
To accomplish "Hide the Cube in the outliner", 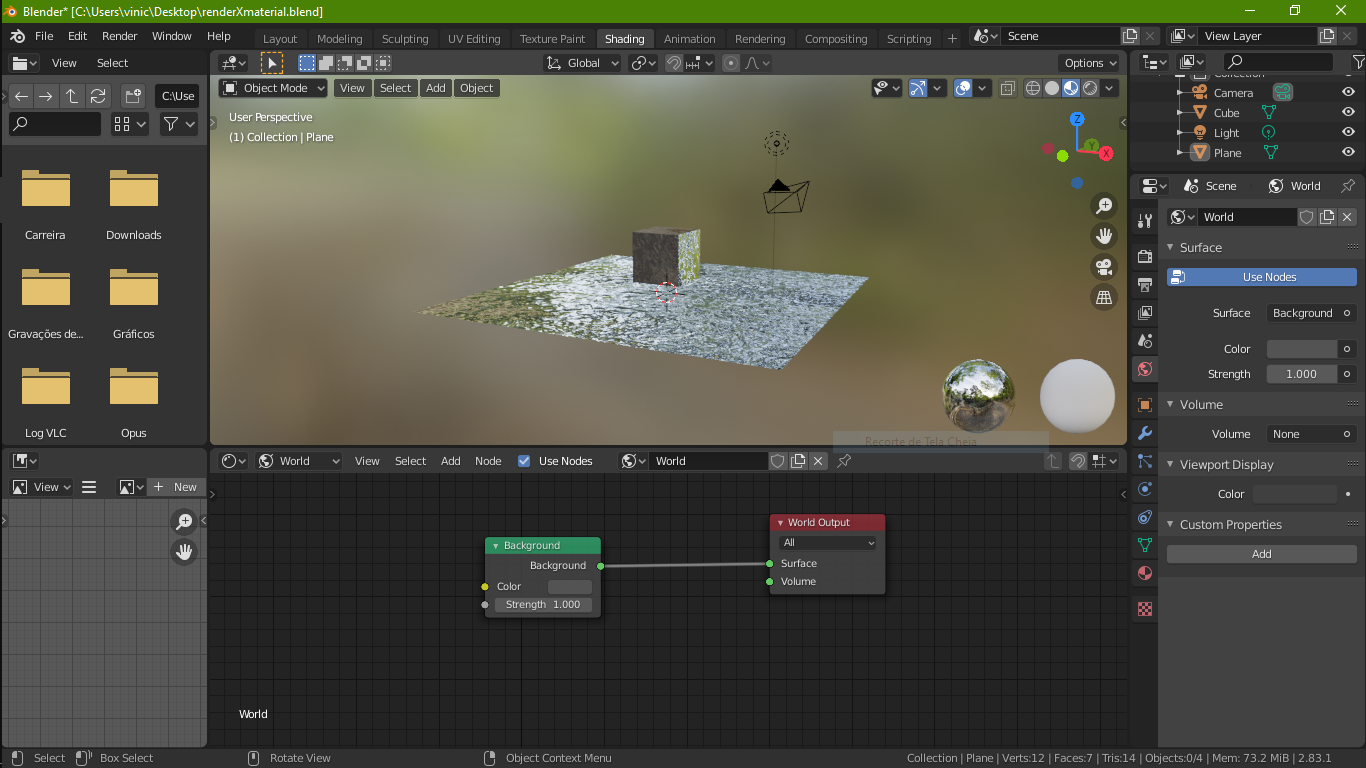I will click(1348, 113).
